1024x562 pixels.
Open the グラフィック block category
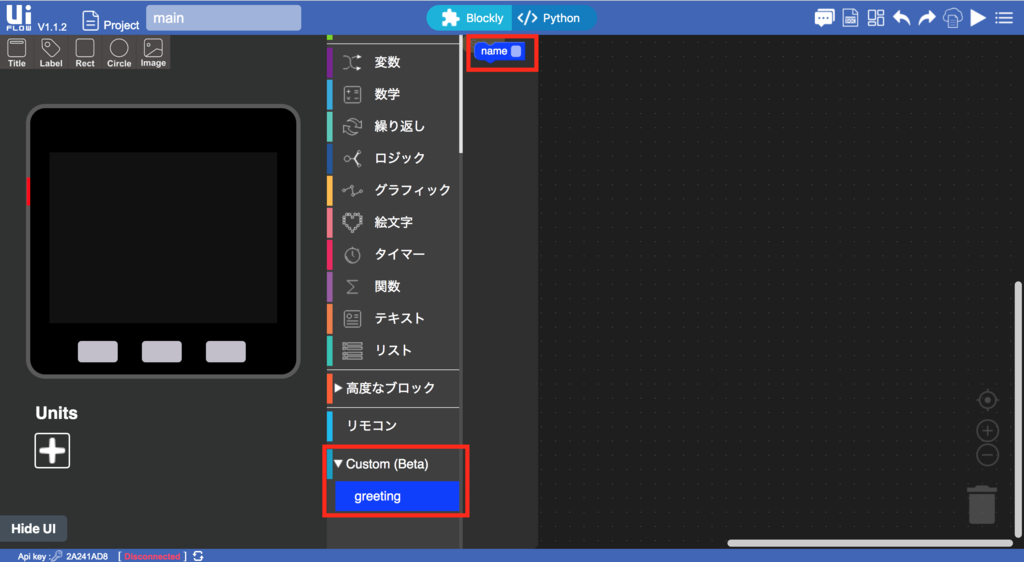pyautogui.click(x=393, y=190)
